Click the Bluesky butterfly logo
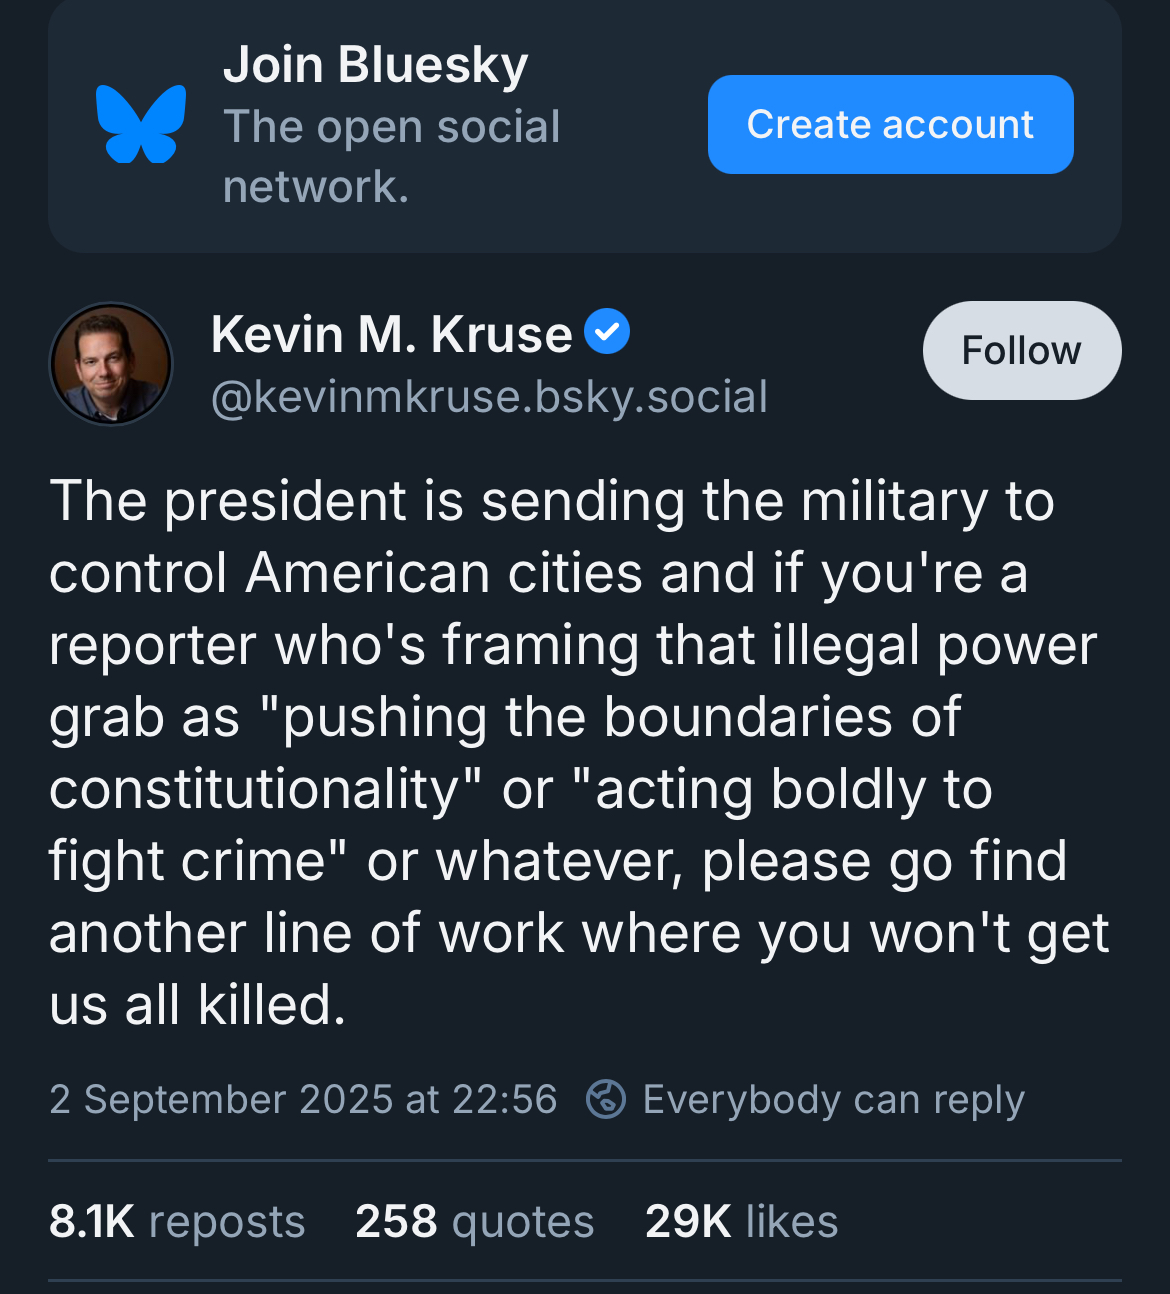The image size is (1170, 1294). click(141, 124)
